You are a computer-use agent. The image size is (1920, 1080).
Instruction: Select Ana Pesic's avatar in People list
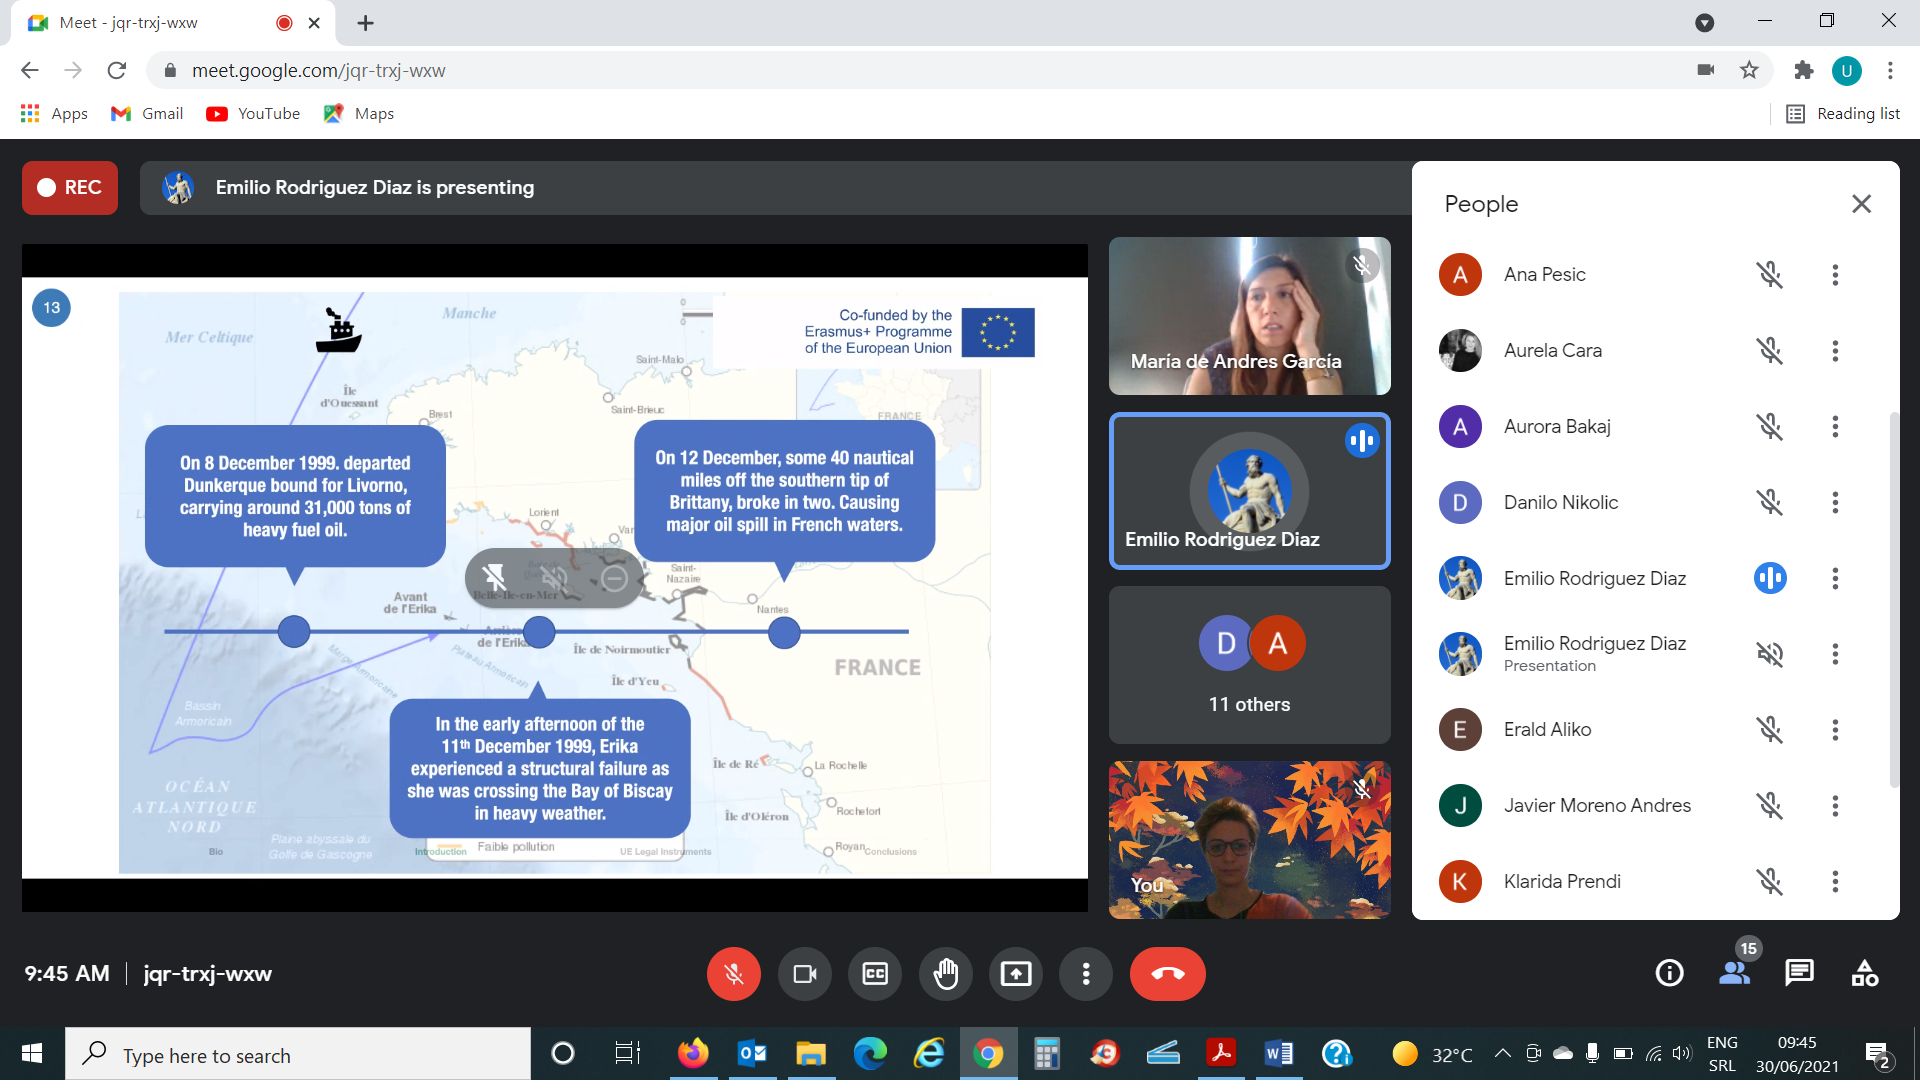[x=1460, y=275]
